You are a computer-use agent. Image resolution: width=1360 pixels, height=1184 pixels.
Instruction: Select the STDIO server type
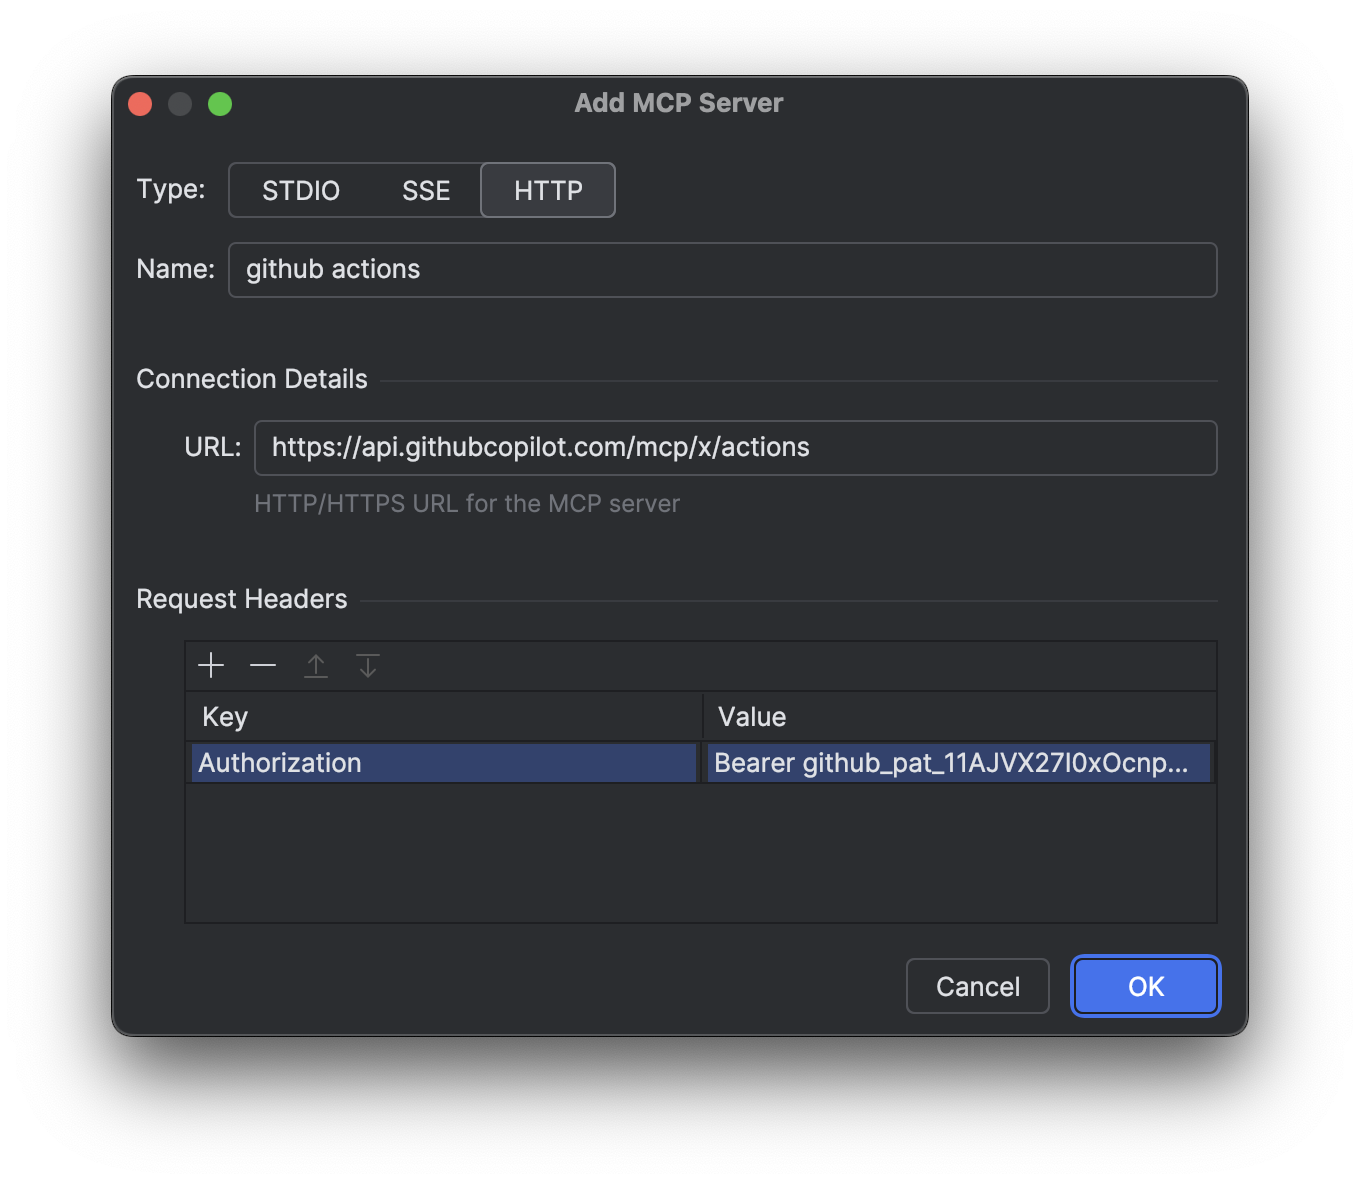301,190
